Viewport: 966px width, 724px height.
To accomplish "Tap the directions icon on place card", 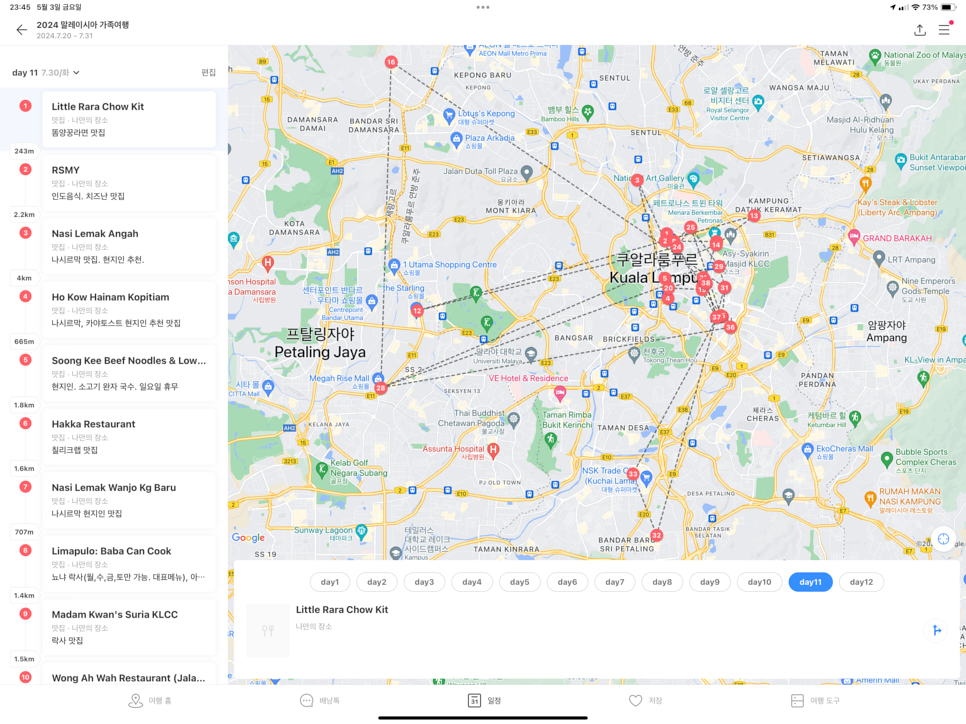I will tap(936, 630).
